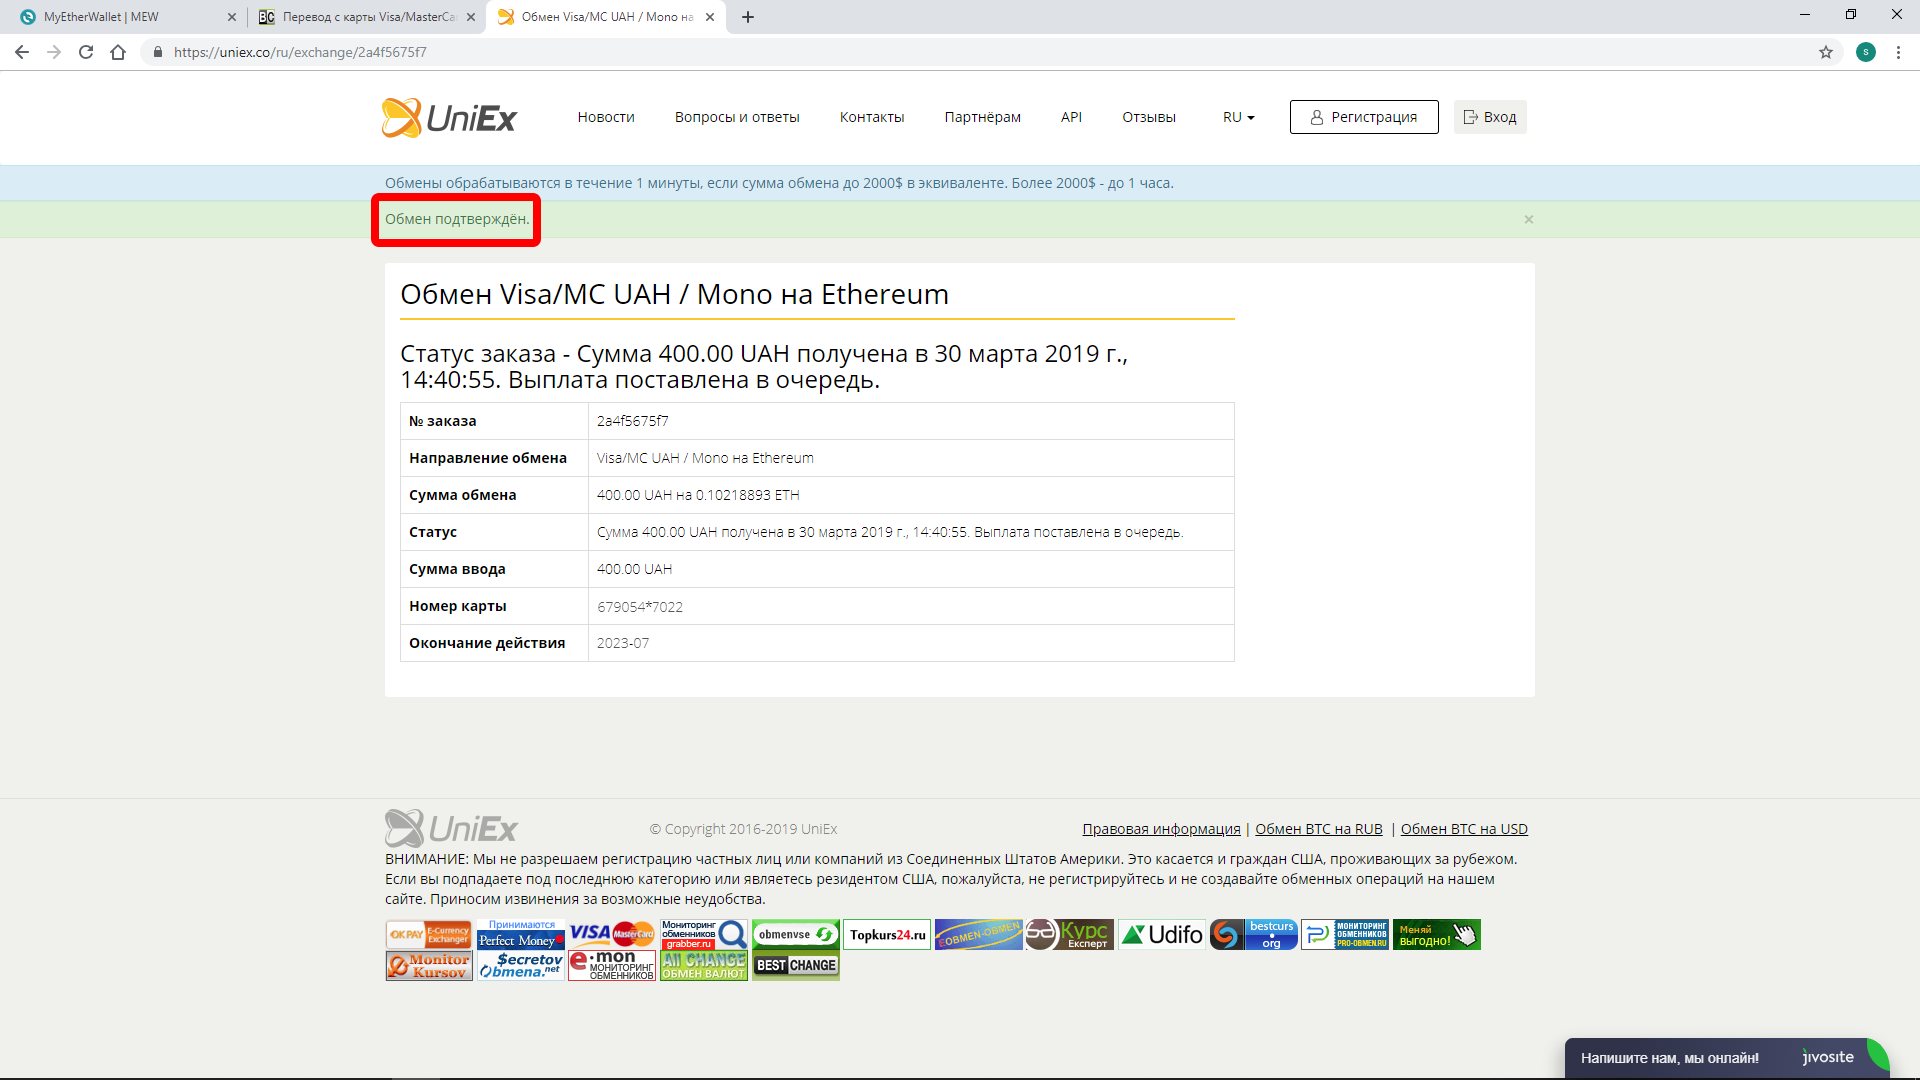The image size is (1920, 1080).
Task: Open a new browser tab
Action: pyautogui.click(x=748, y=17)
